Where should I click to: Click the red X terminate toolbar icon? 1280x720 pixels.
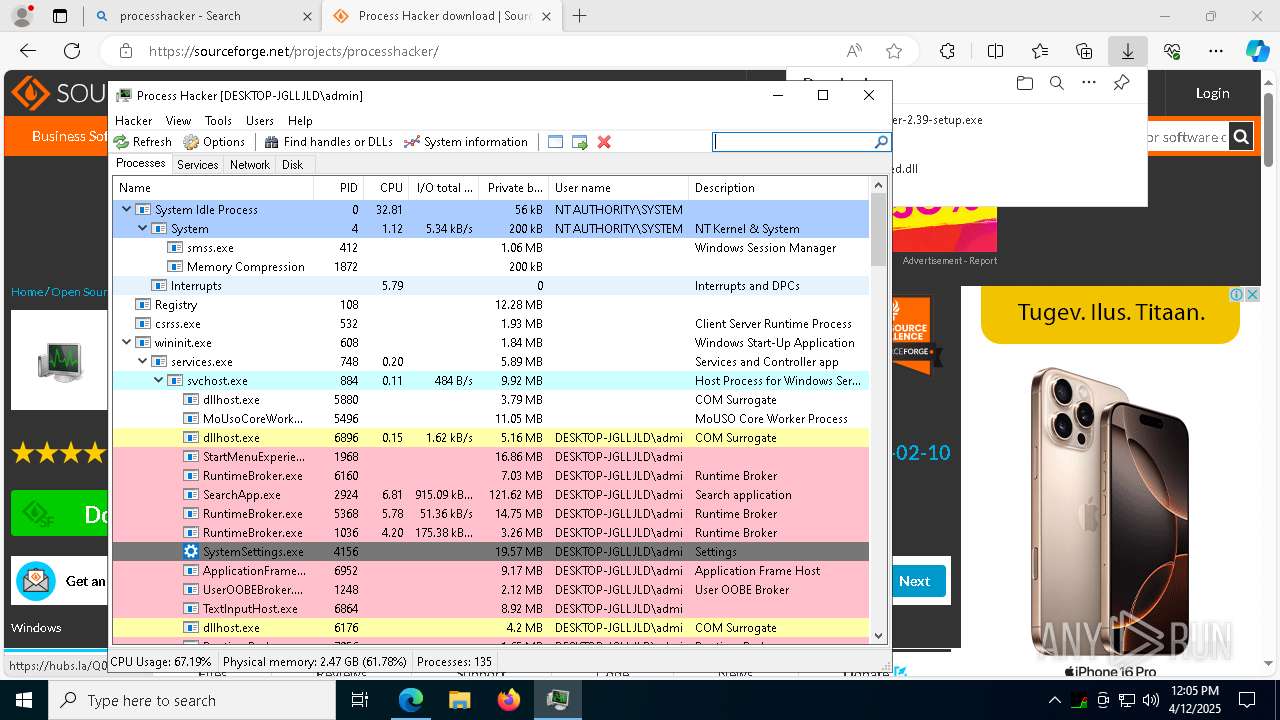click(604, 142)
